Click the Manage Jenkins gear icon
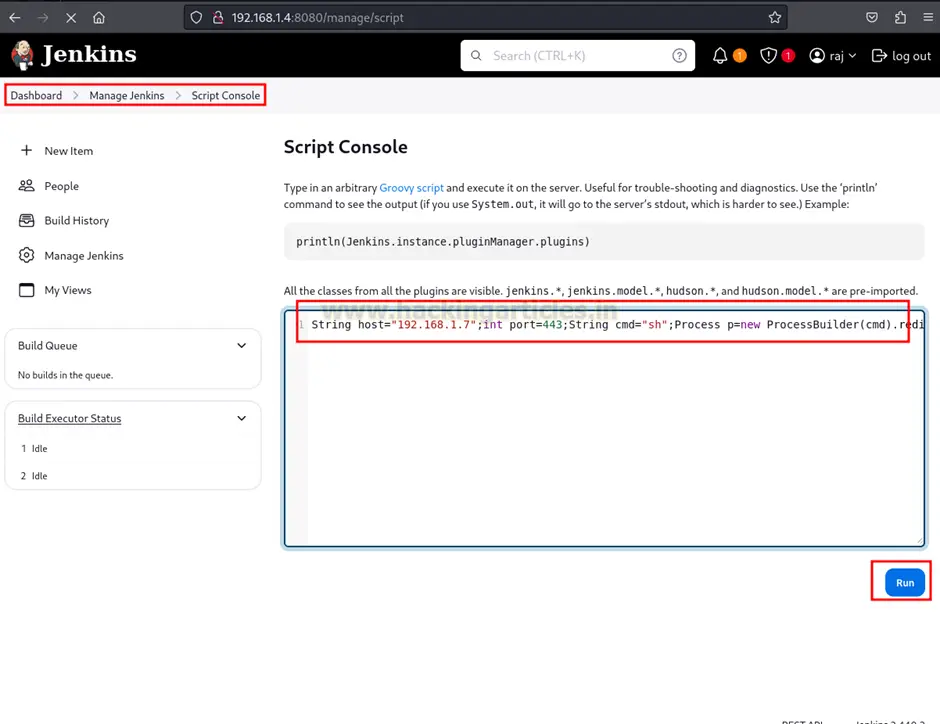Image resolution: width=940 pixels, height=724 pixels. click(26, 255)
